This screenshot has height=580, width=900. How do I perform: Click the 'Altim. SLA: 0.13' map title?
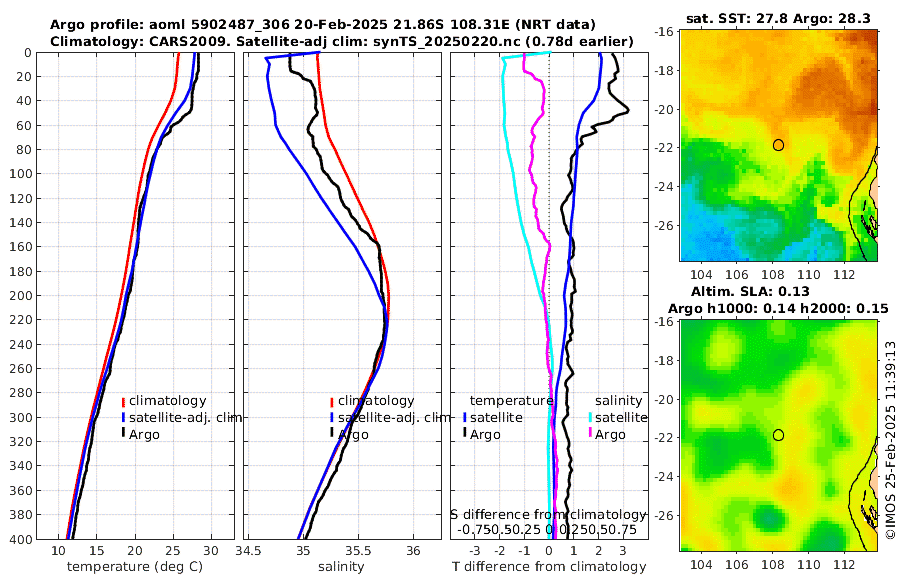coord(750,291)
